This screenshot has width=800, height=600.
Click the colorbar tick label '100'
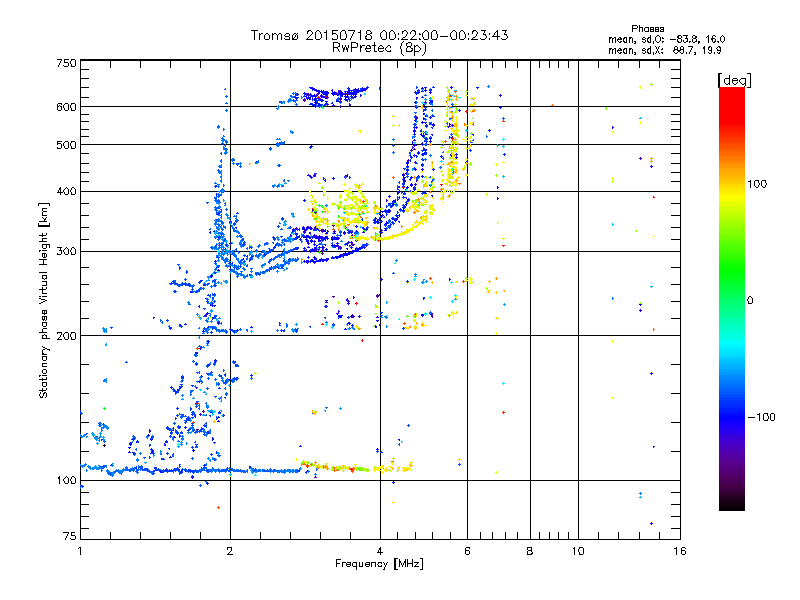pos(757,184)
